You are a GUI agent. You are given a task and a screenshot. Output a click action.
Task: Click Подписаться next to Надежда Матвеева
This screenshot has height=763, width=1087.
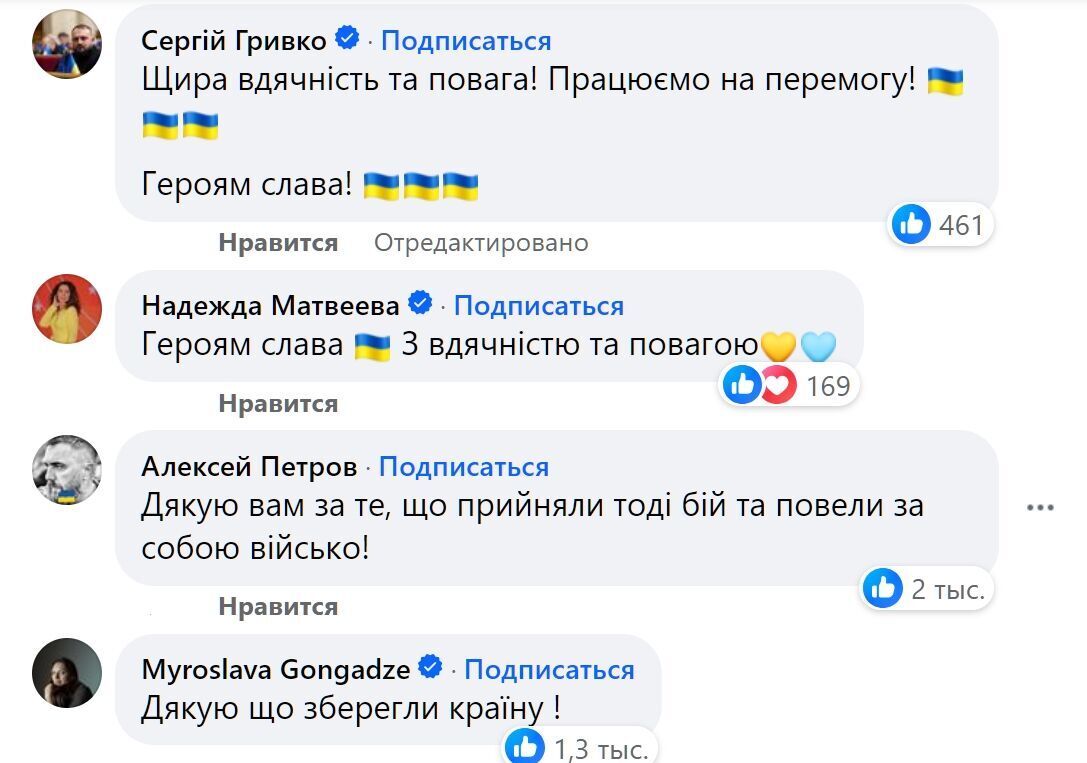[539, 306]
